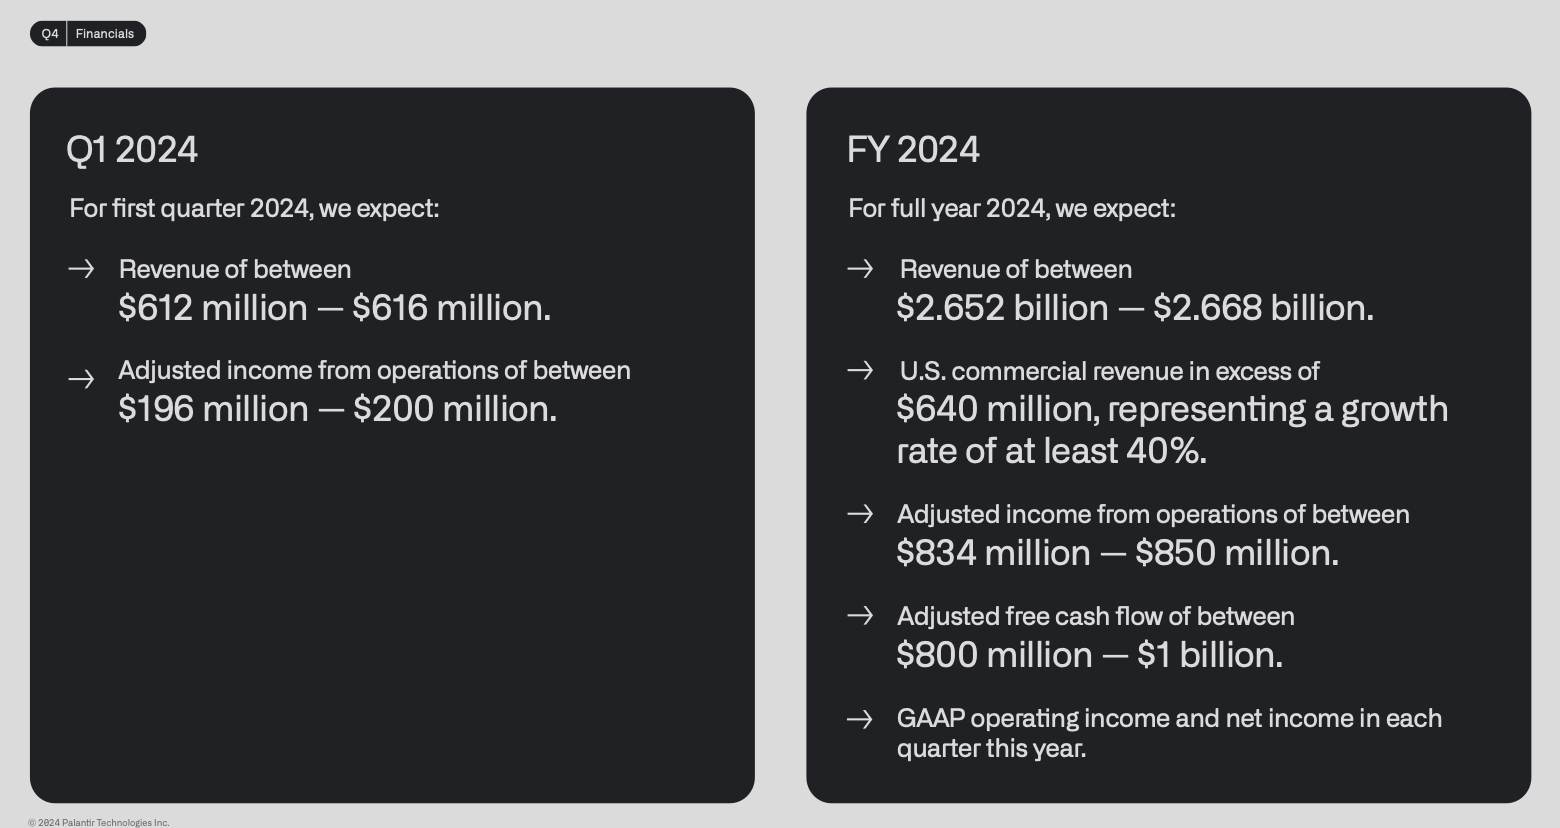Click the arrow beside $834 million adjusted income
This screenshot has width=1560, height=828.
coord(860,514)
